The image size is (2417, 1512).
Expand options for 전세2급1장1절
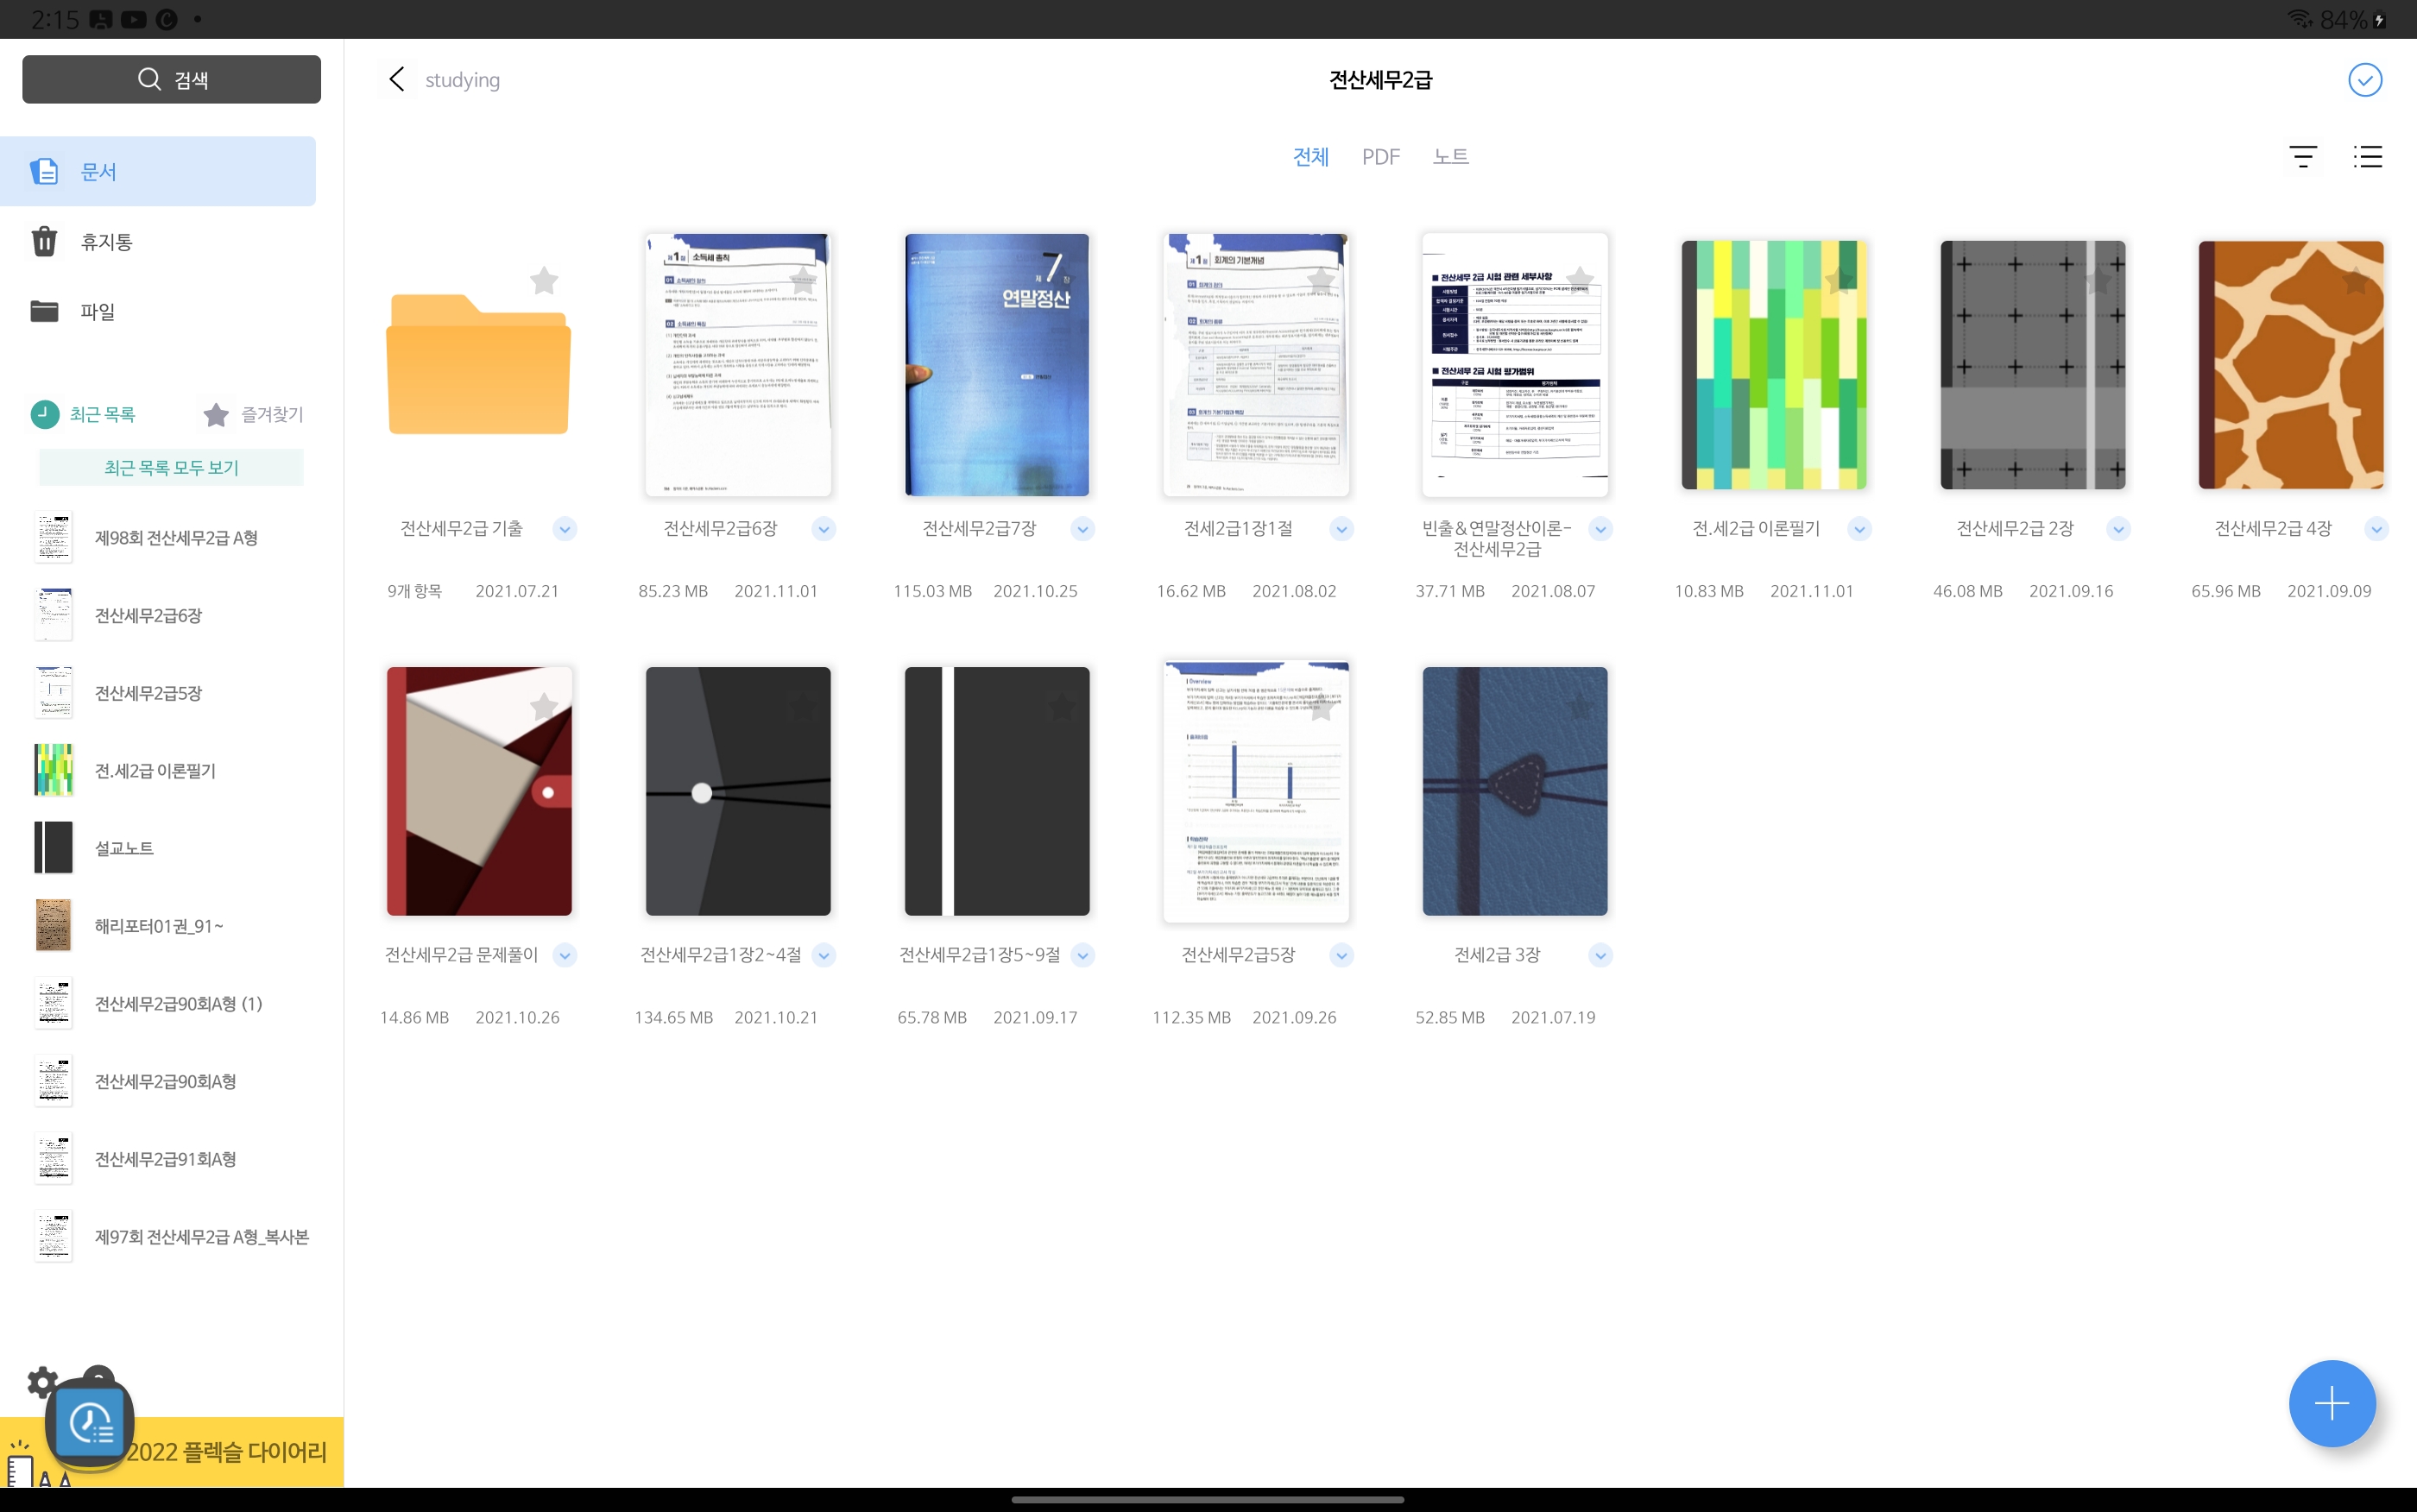(x=1342, y=529)
